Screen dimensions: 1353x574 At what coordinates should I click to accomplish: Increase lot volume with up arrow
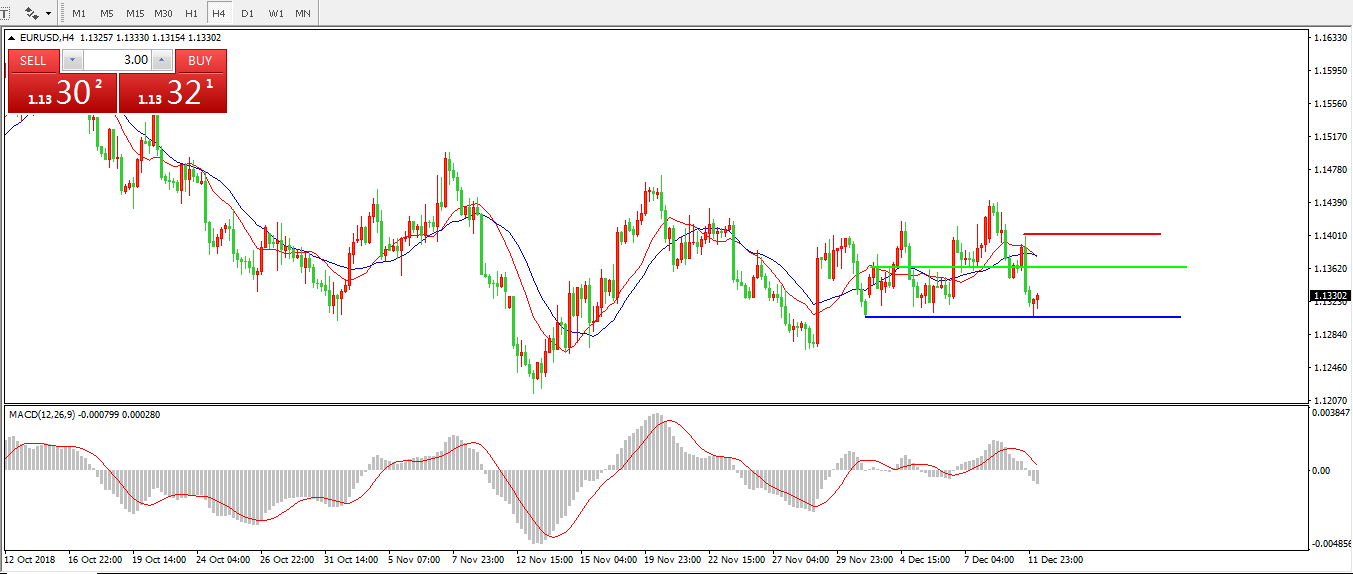click(163, 60)
